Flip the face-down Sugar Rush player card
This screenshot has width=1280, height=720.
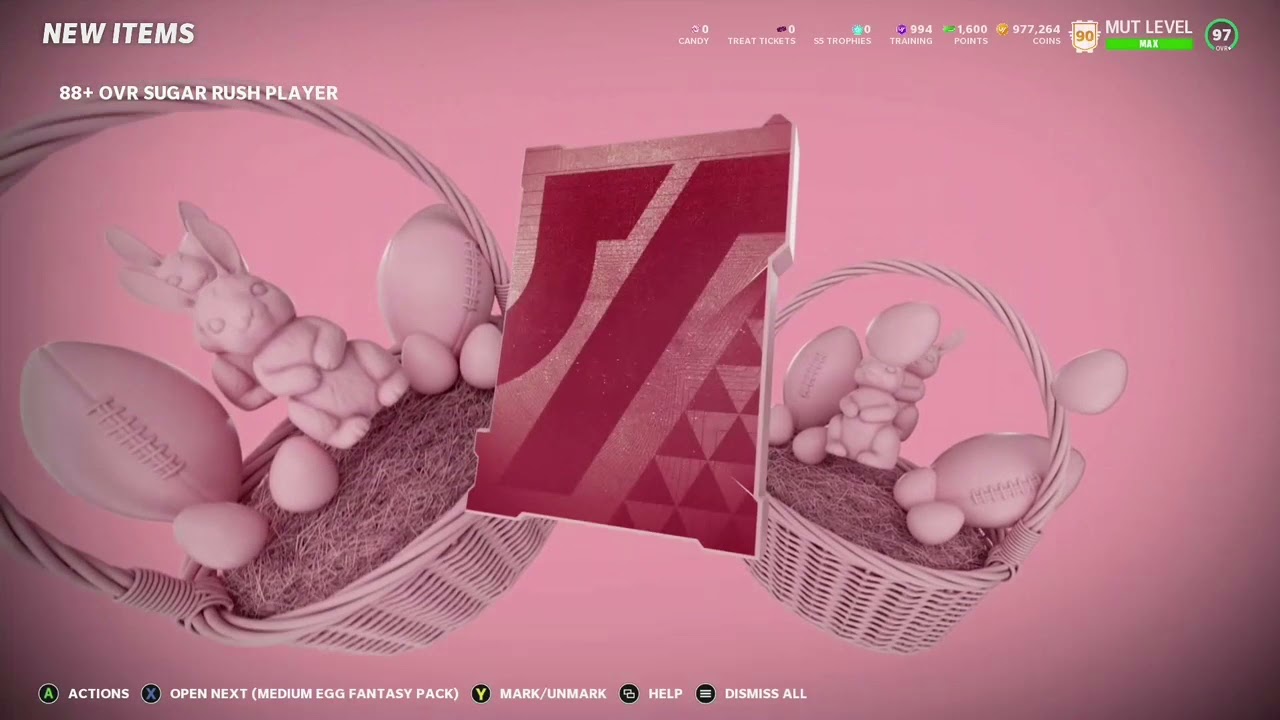point(632,335)
